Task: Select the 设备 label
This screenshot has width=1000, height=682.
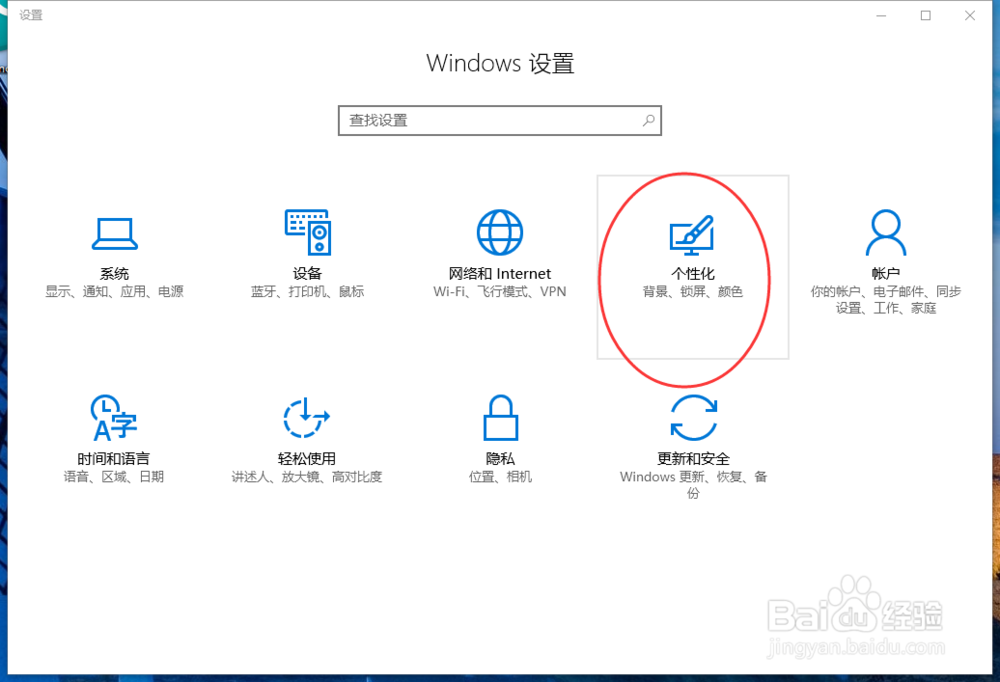Action: 307,274
